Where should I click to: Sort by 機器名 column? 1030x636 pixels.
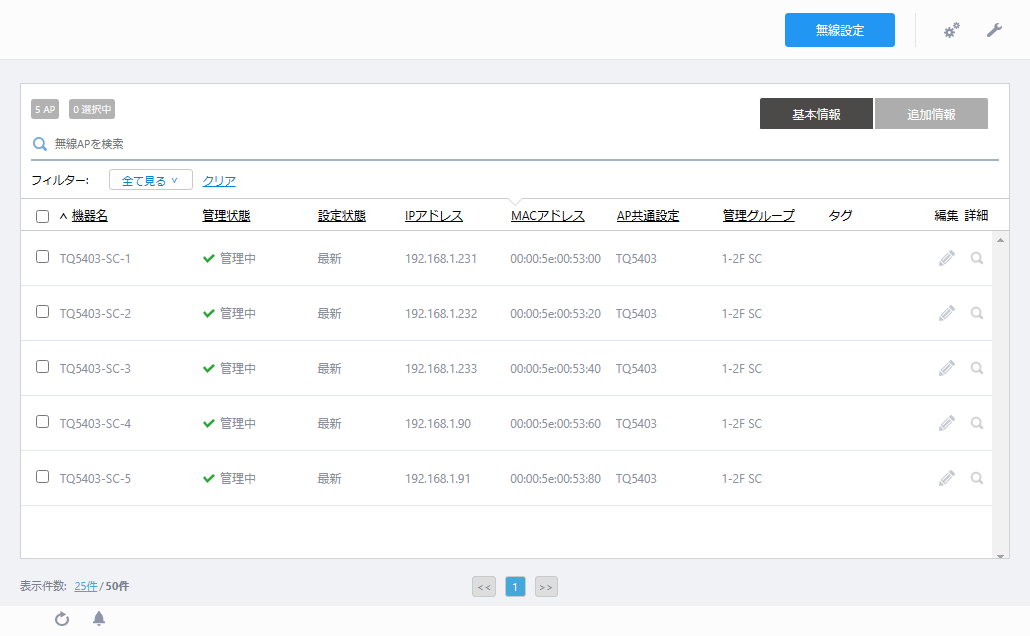(89, 216)
